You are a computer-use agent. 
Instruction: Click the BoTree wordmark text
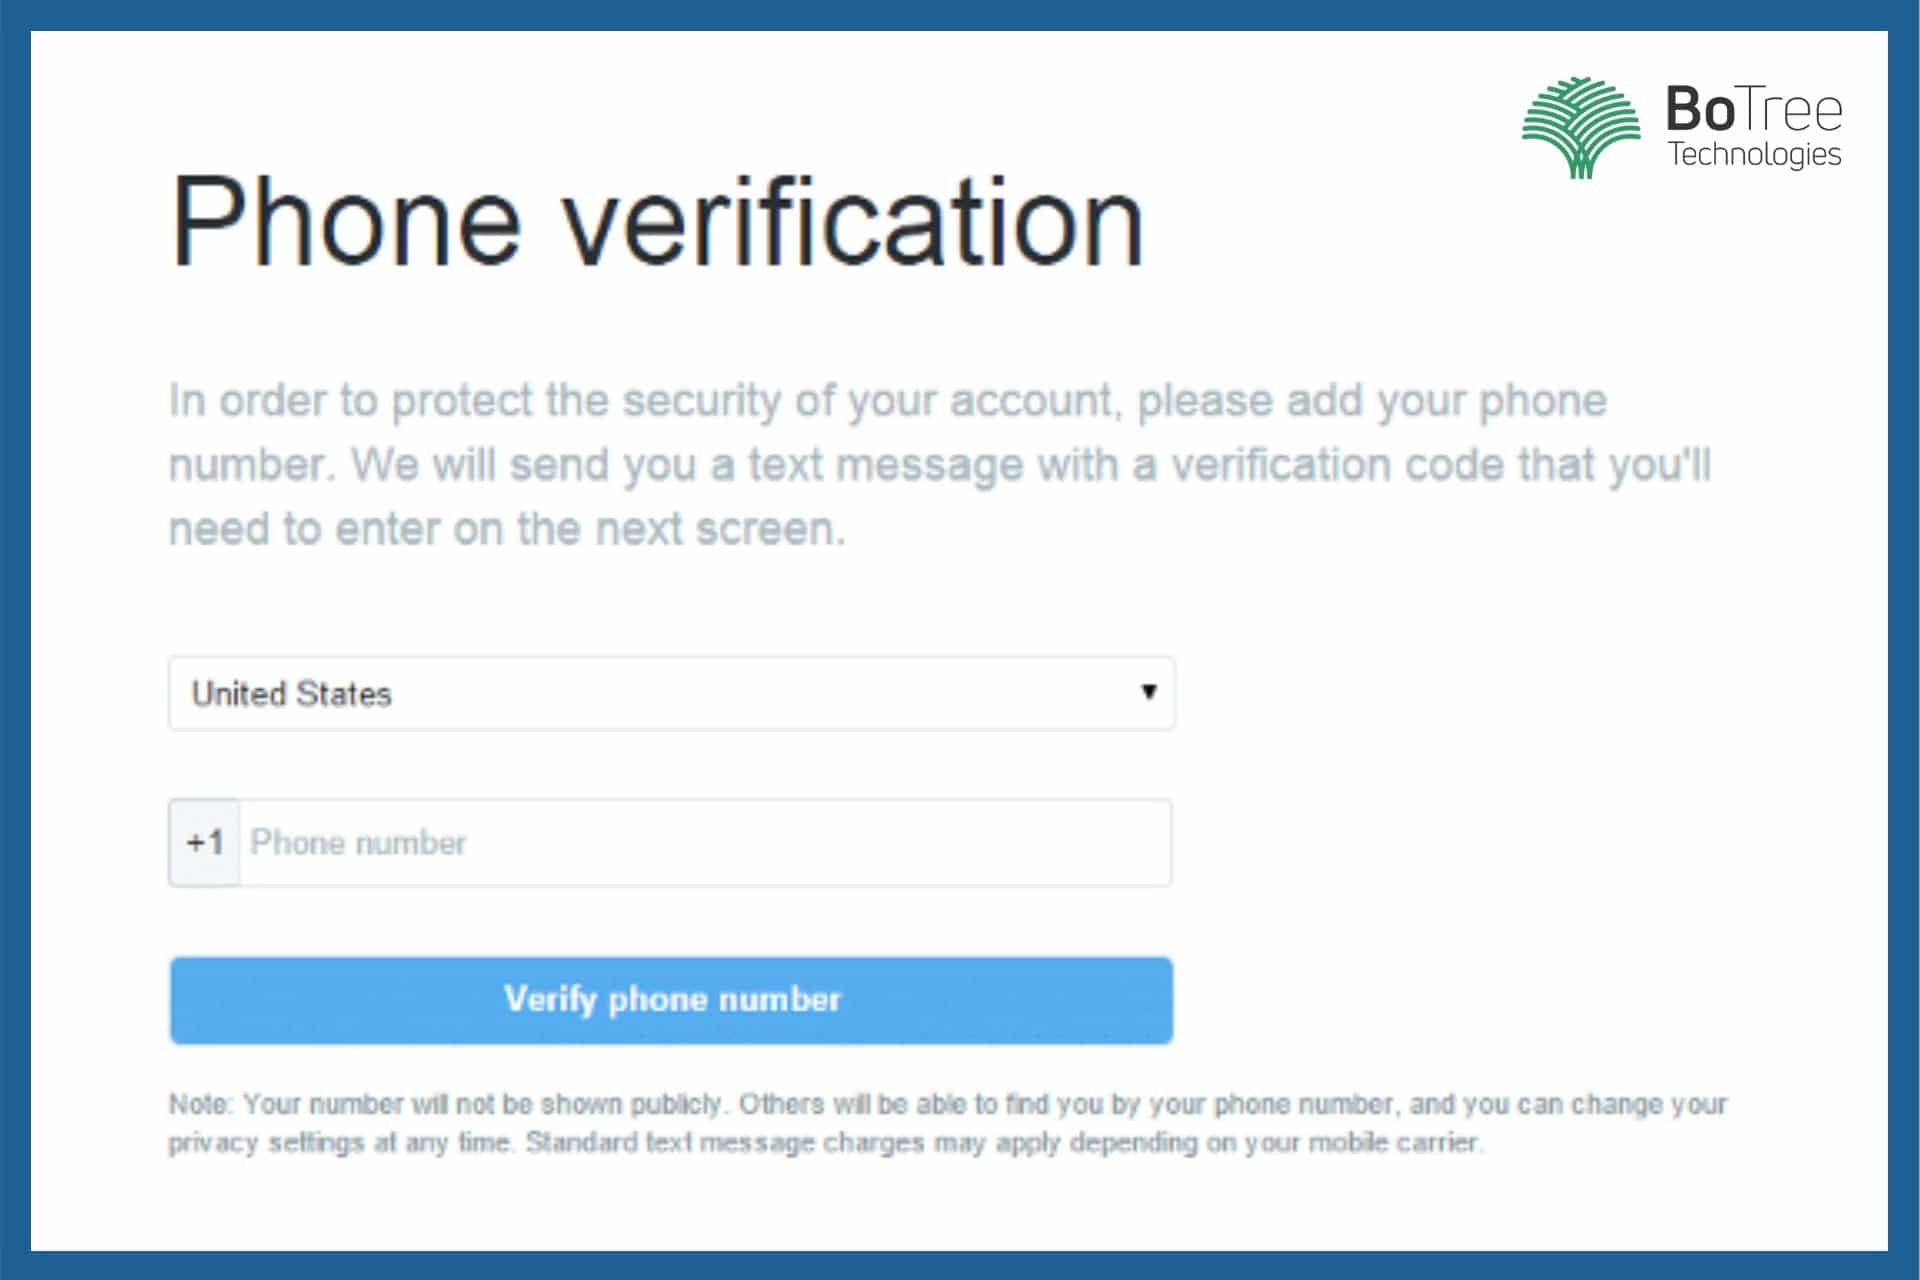tap(1754, 109)
